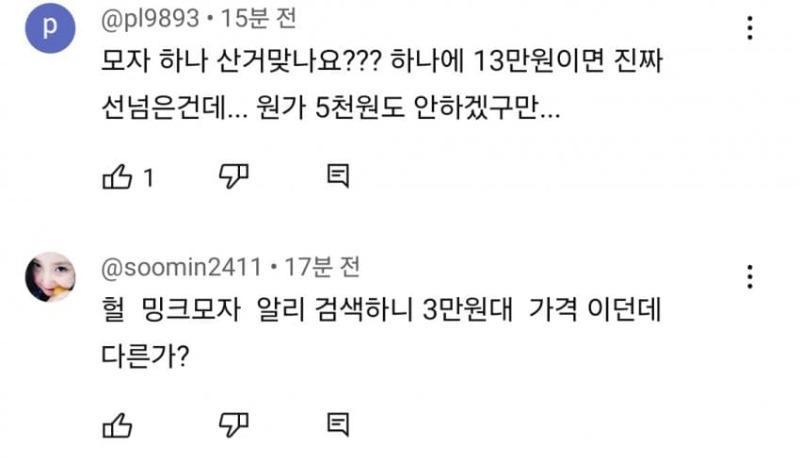Visit the @soomin2411 channel link
Screen dimensions: 800x464
click(180, 267)
